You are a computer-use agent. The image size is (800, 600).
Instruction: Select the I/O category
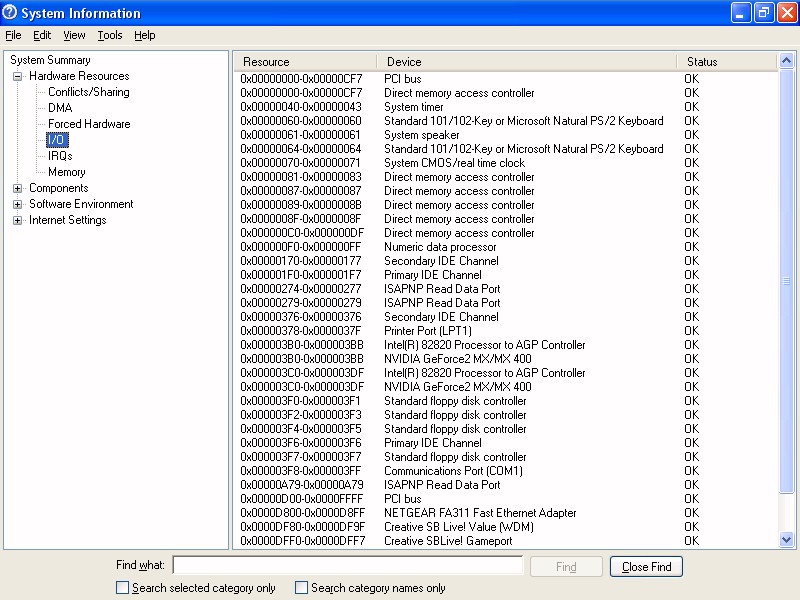(x=57, y=140)
